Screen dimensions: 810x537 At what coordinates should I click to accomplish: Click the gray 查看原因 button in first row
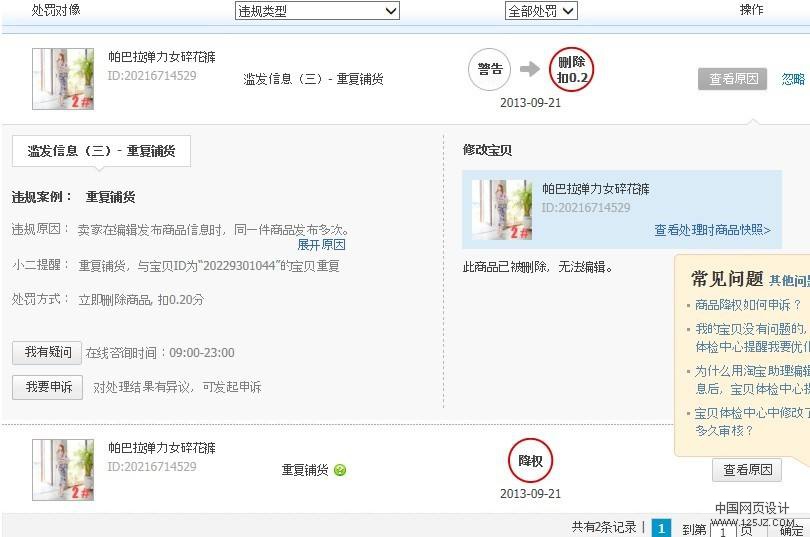point(732,79)
